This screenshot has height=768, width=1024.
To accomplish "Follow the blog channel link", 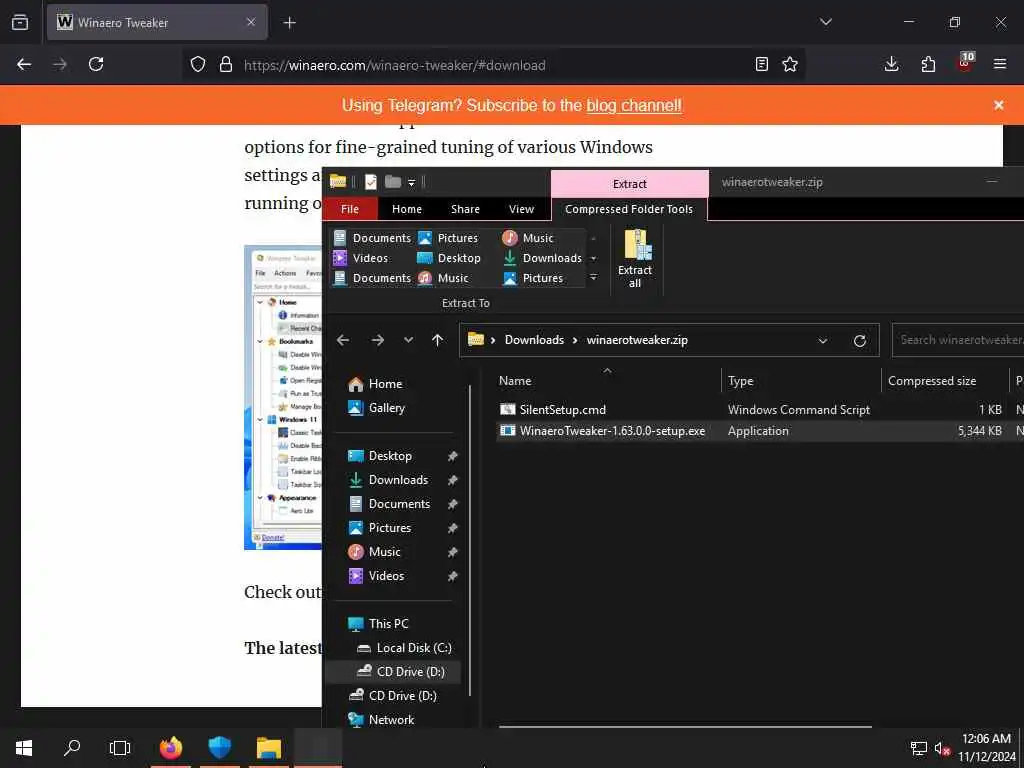I will [x=634, y=105].
